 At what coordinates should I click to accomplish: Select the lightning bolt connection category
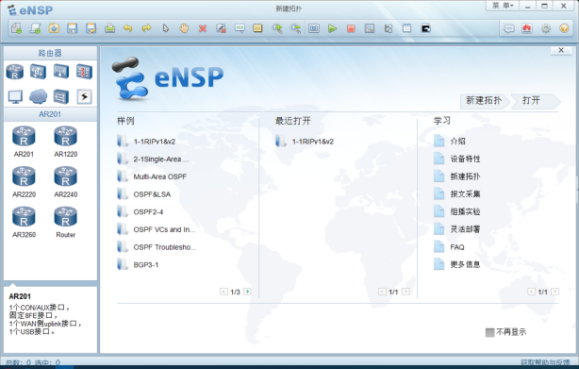pyautogui.click(x=84, y=97)
